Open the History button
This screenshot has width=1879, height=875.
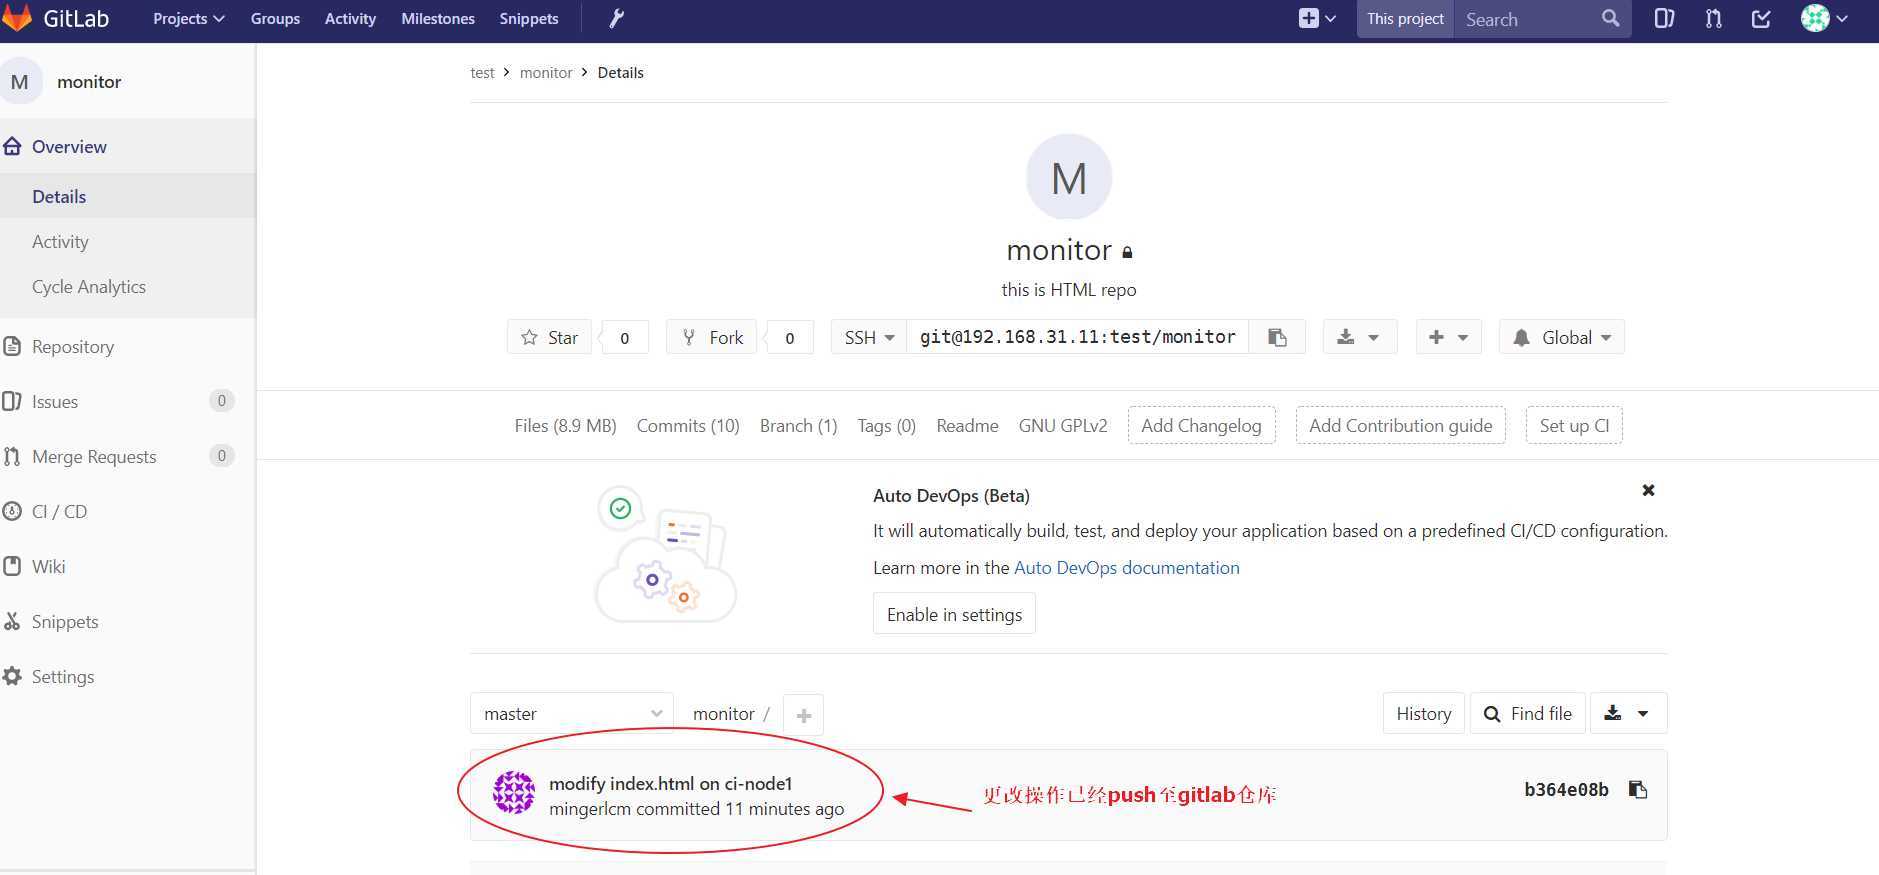[x=1423, y=713]
